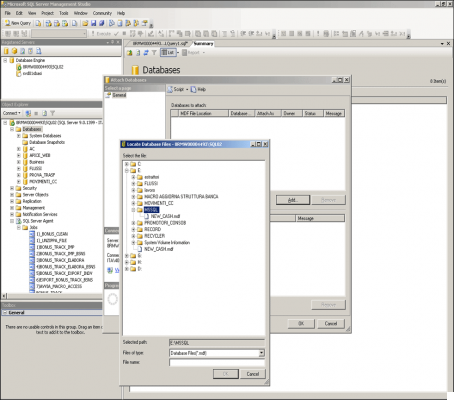Select the Replication folder
Screen dimensions: 454x400
click(32, 201)
